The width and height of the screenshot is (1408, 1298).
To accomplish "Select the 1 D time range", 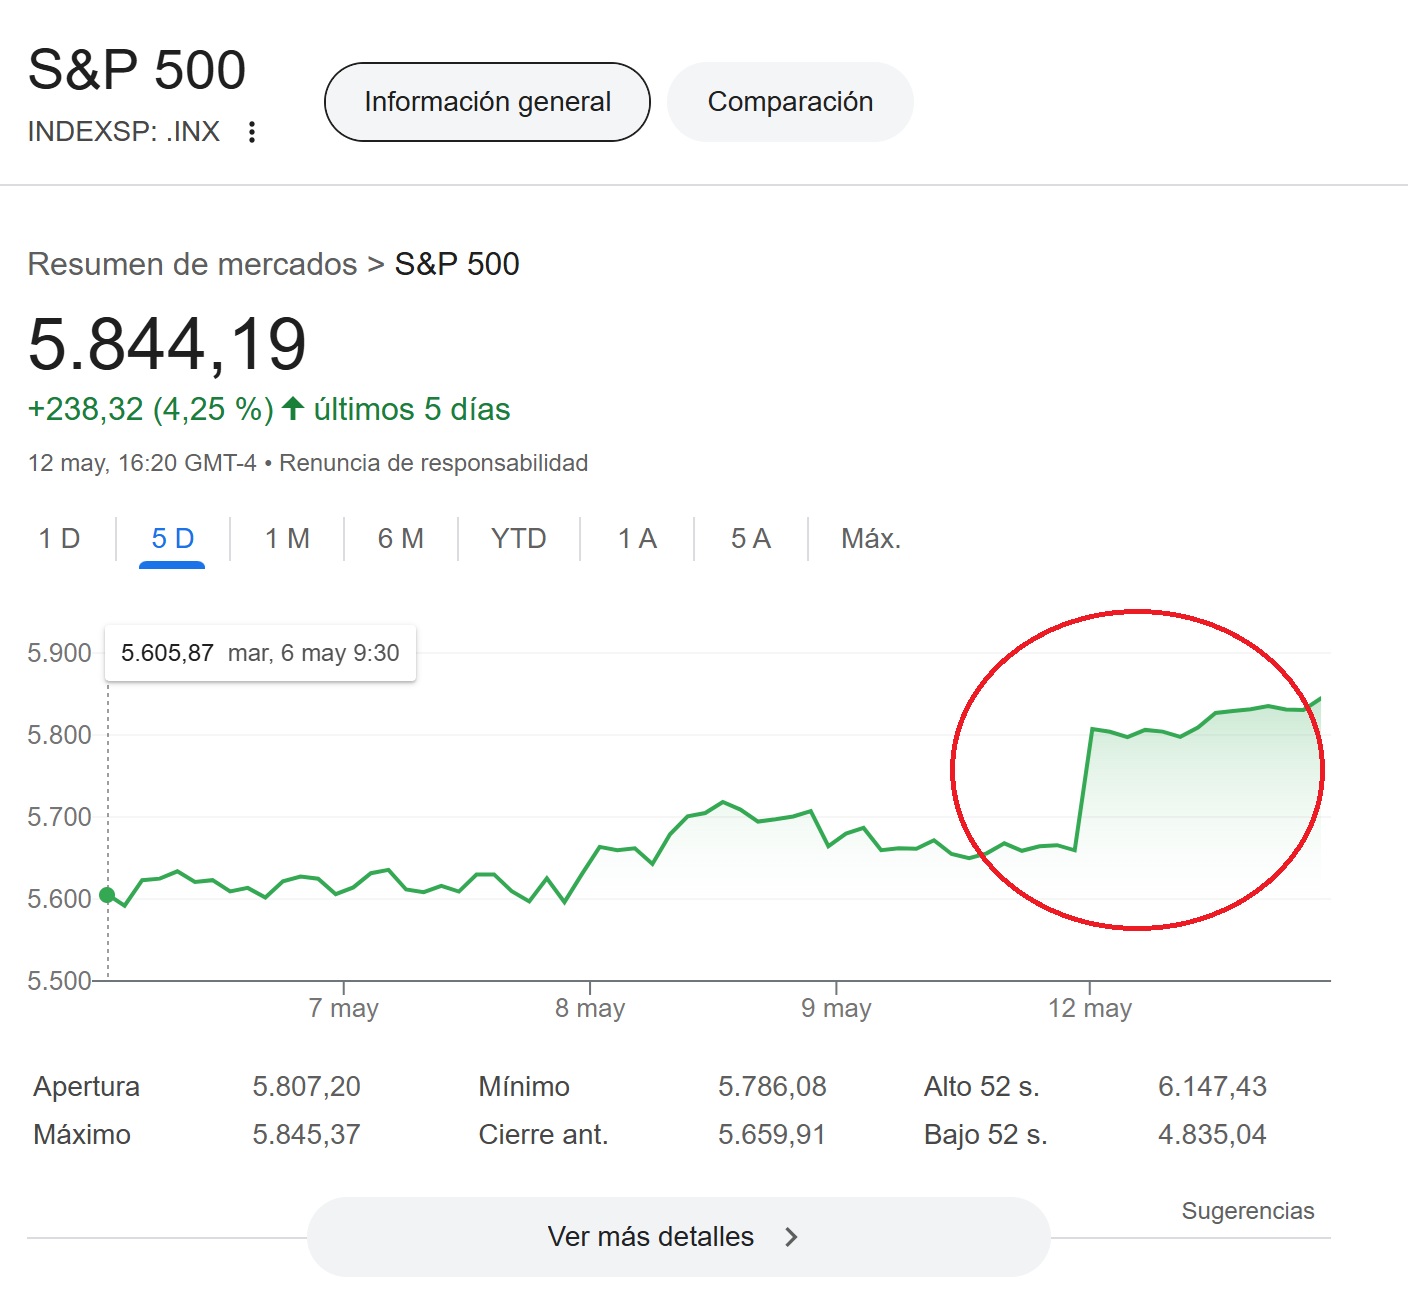I will click(x=59, y=539).
